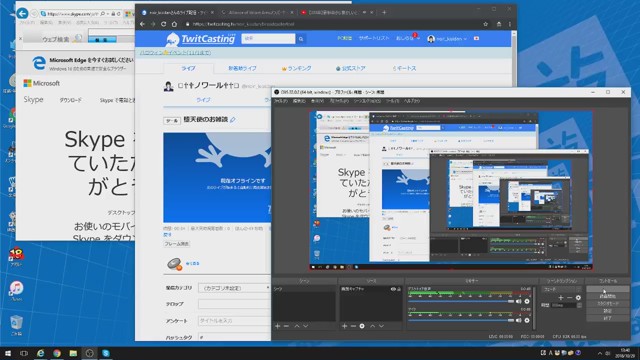Move scene down in OBS Scenes panel
640x360 pixels.
coord(305,326)
